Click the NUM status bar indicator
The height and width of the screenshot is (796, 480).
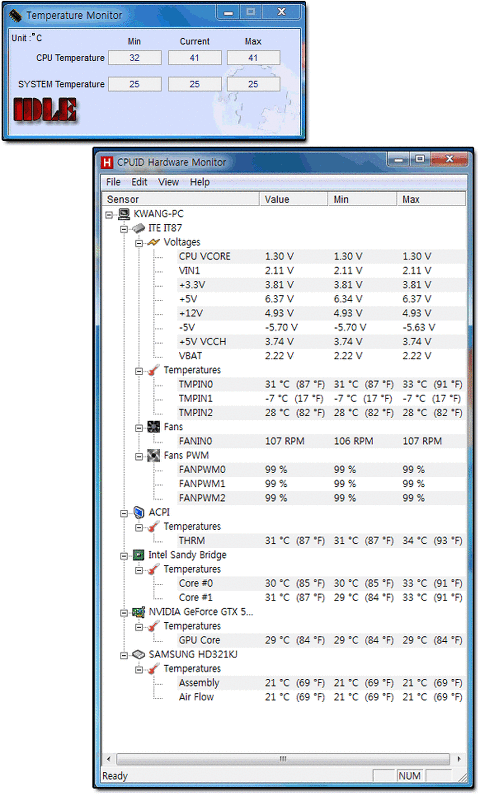[x=409, y=776]
